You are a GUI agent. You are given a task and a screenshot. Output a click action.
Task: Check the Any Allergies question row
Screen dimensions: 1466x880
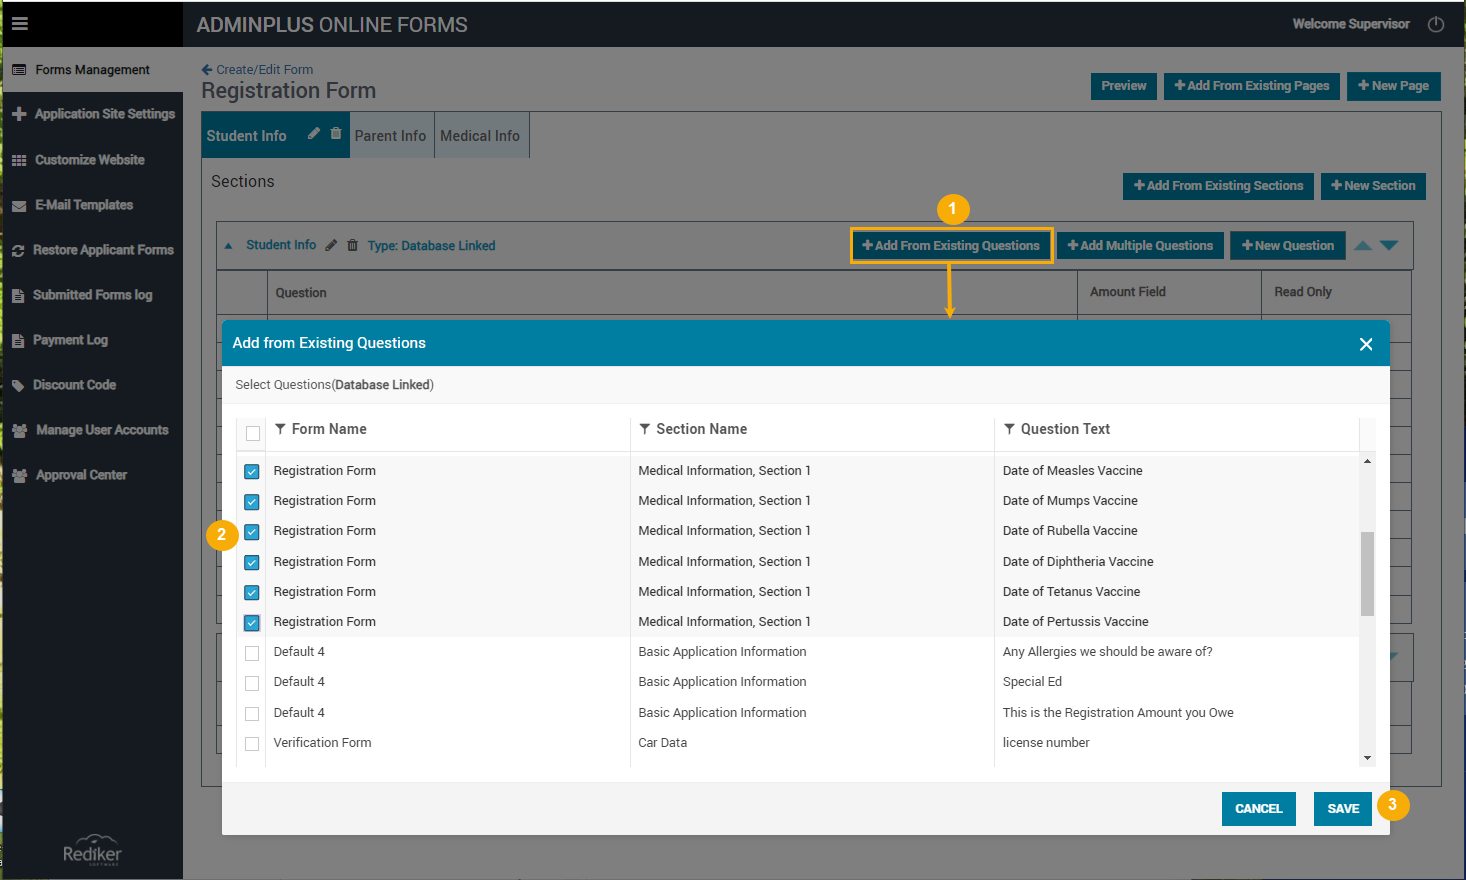pos(252,653)
